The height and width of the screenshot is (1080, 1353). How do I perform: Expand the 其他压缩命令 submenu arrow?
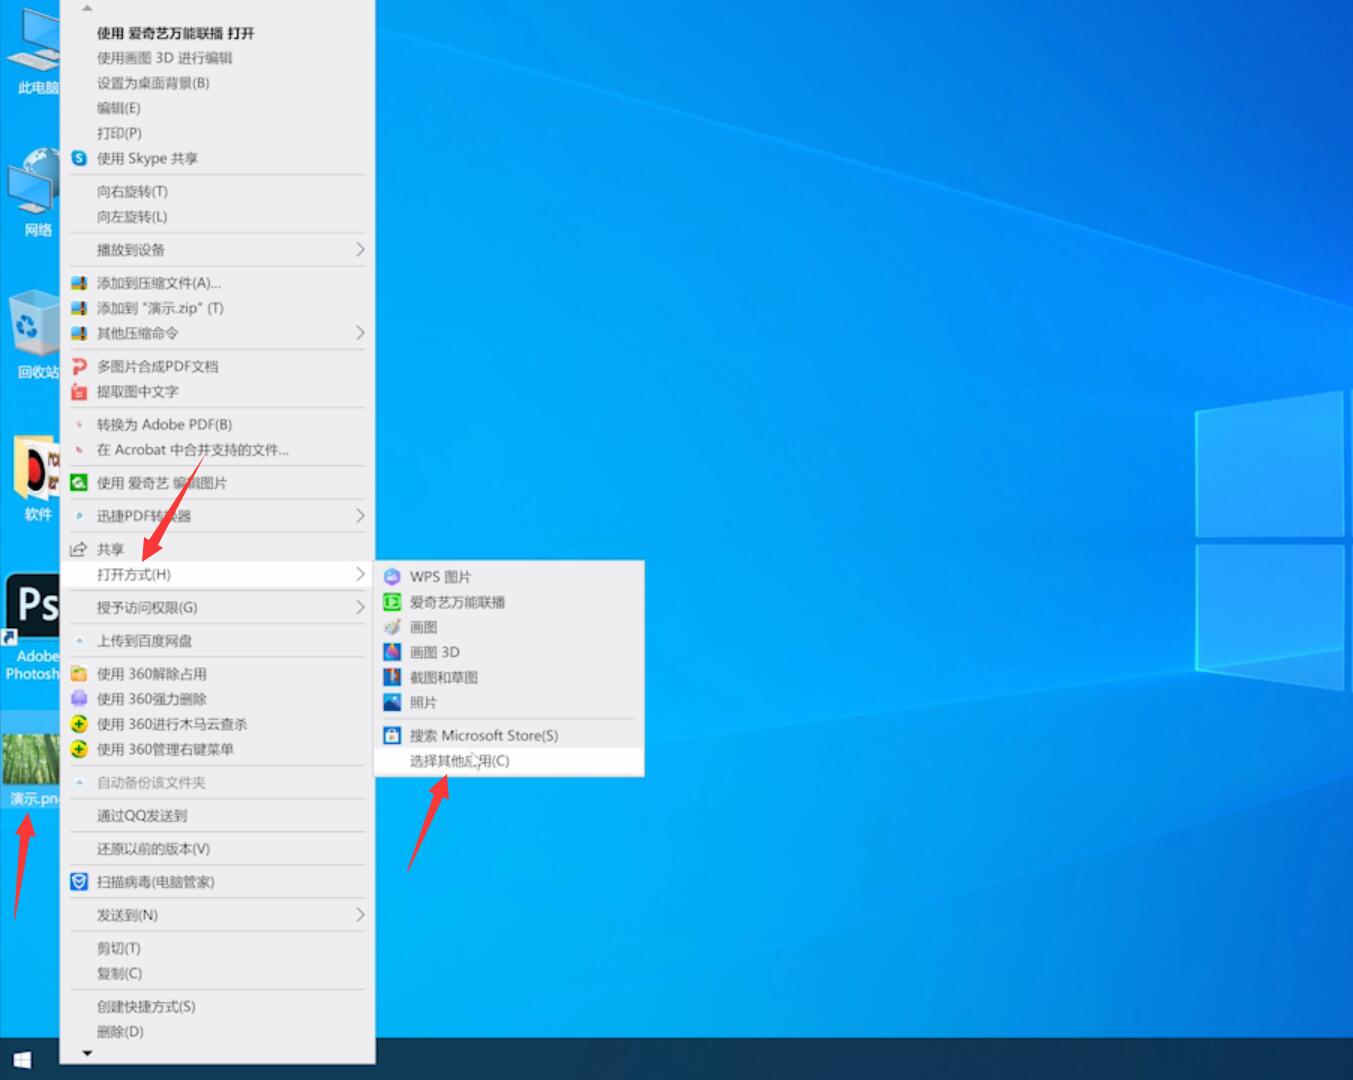pos(360,333)
